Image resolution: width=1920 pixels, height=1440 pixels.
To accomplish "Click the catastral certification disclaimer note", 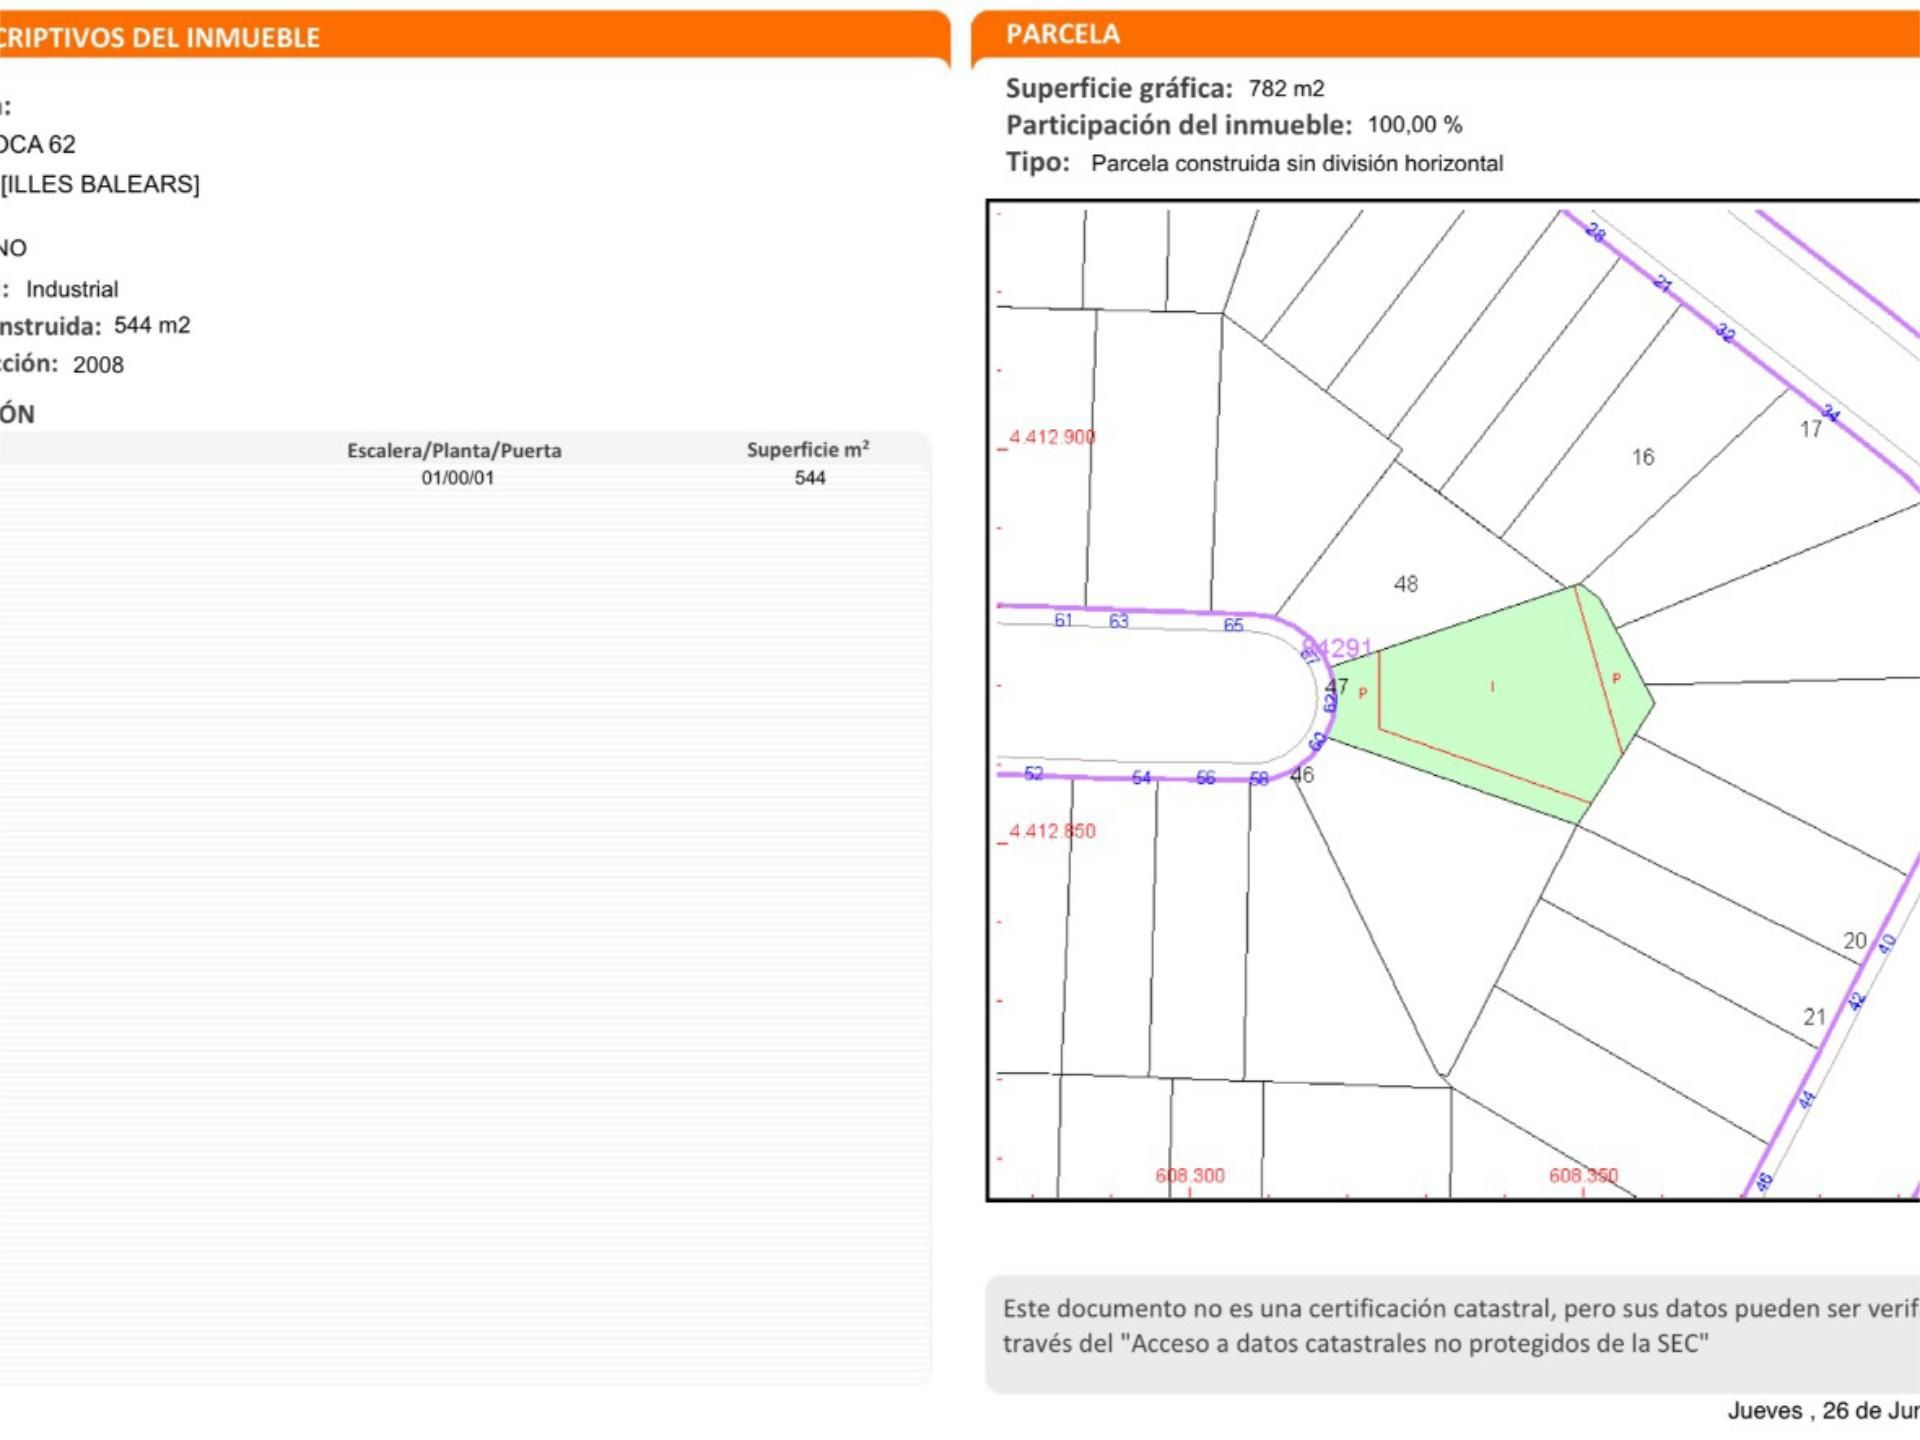I will pyautogui.click(x=1454, y=1333).
